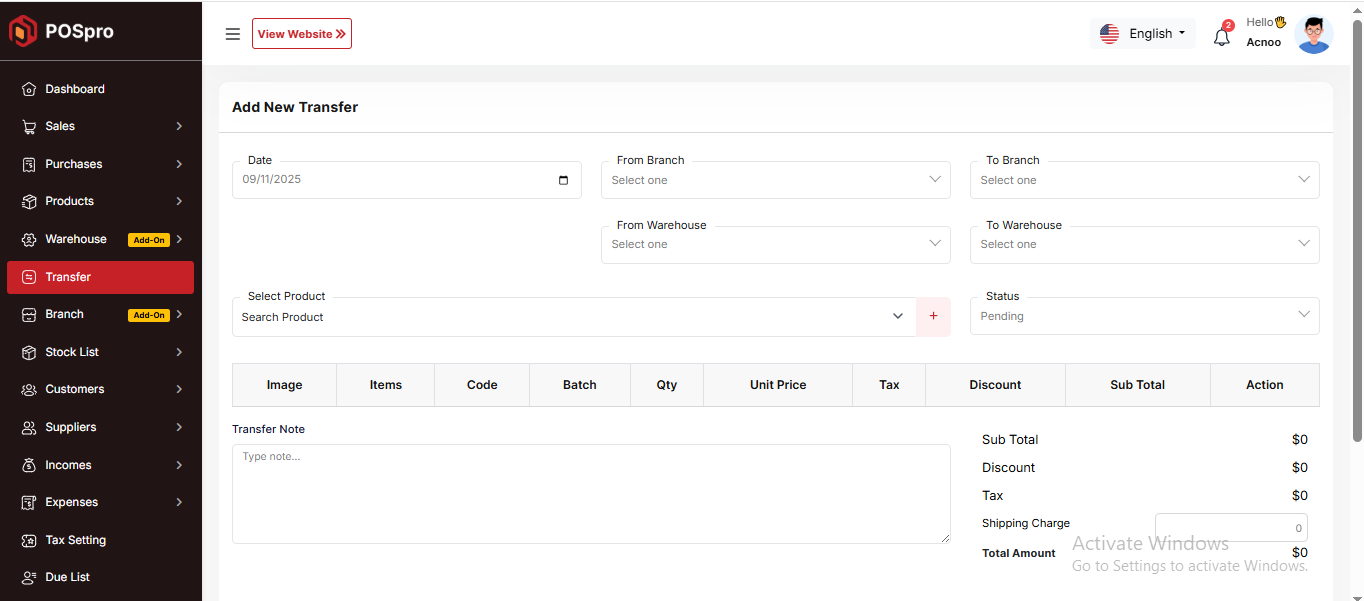This screenshot has height=601, width=1364.
Task: Expand the Status dropdown showing Pending
Action: pos(1144,316)
